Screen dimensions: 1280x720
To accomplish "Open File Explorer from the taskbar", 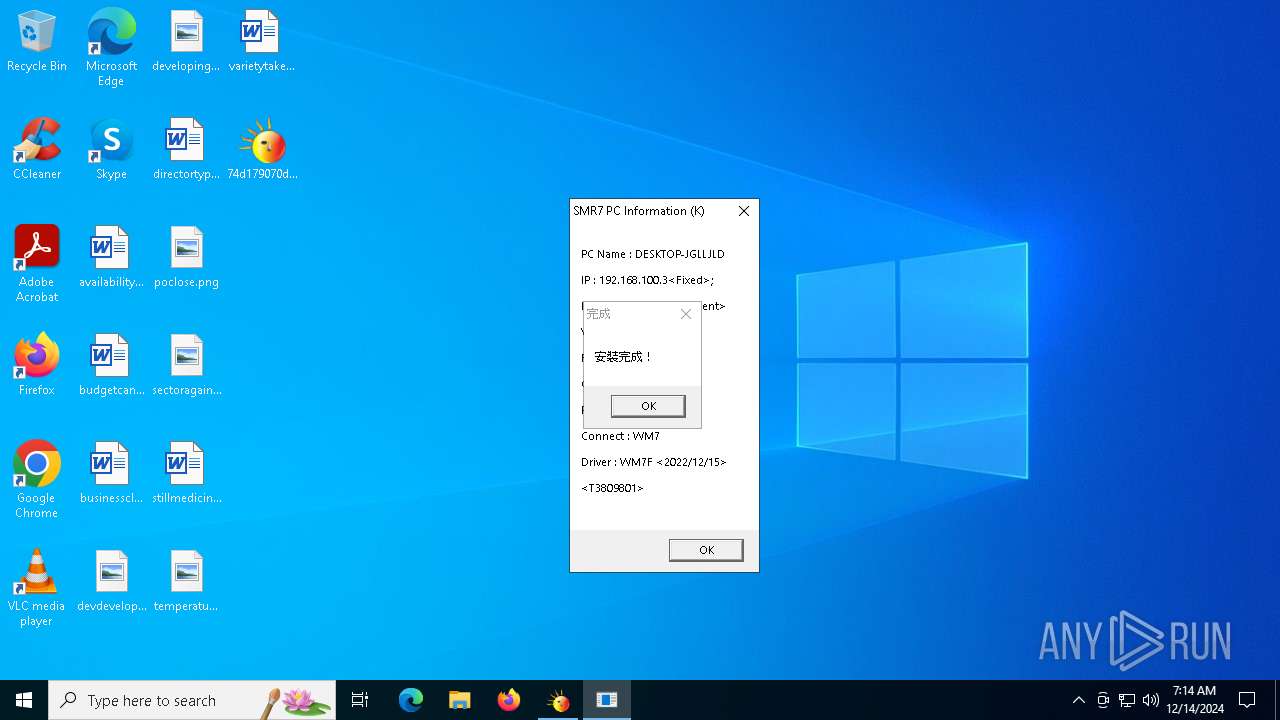I will [x=460, y=700].
